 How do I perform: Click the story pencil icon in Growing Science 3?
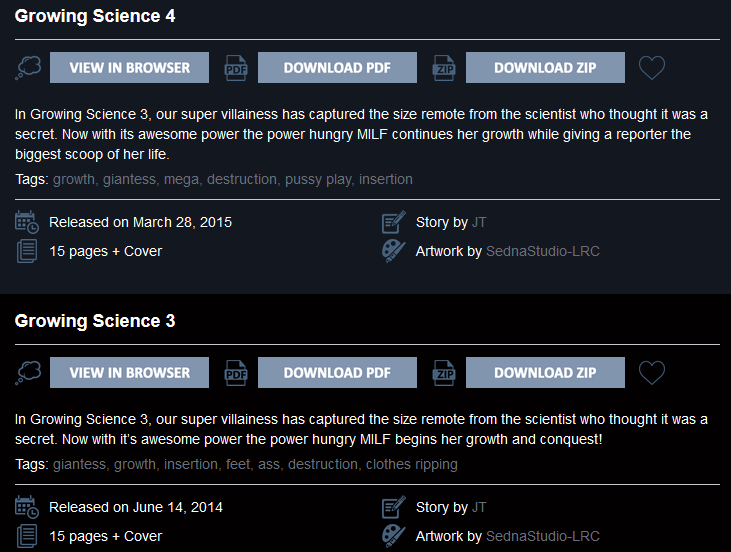click(394, 507)
